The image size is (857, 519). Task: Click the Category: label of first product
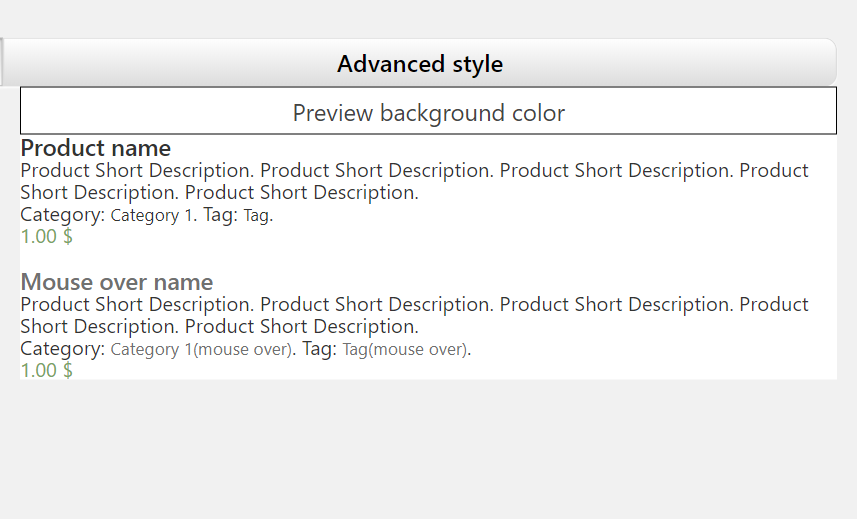click(62, 215)
